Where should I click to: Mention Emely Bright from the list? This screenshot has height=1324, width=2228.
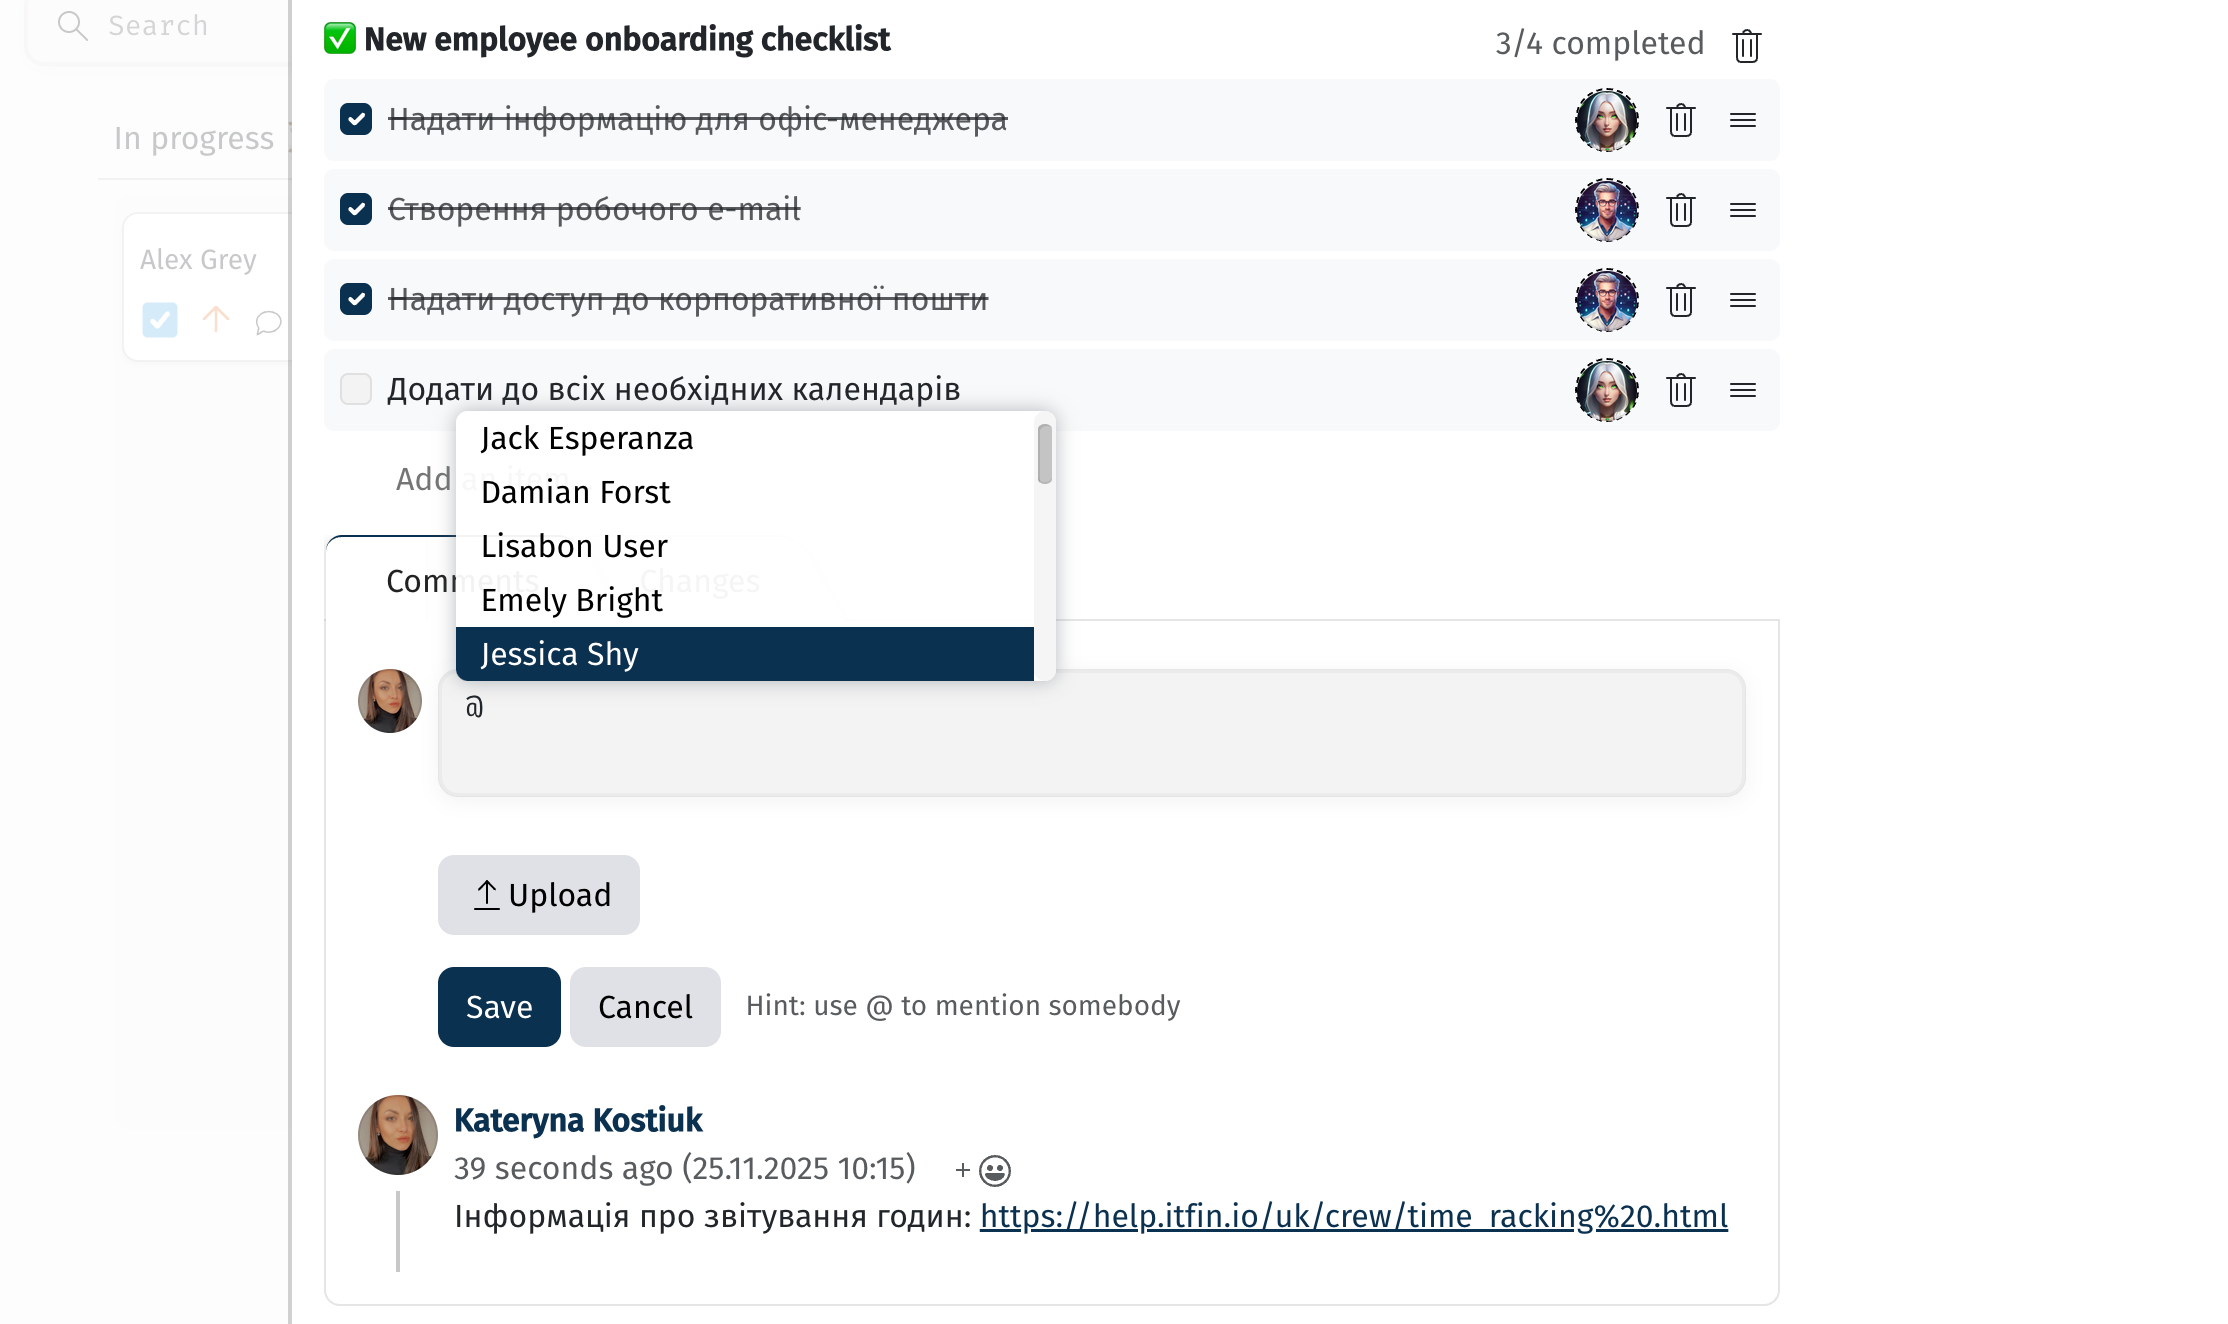[x=571, y=600]
